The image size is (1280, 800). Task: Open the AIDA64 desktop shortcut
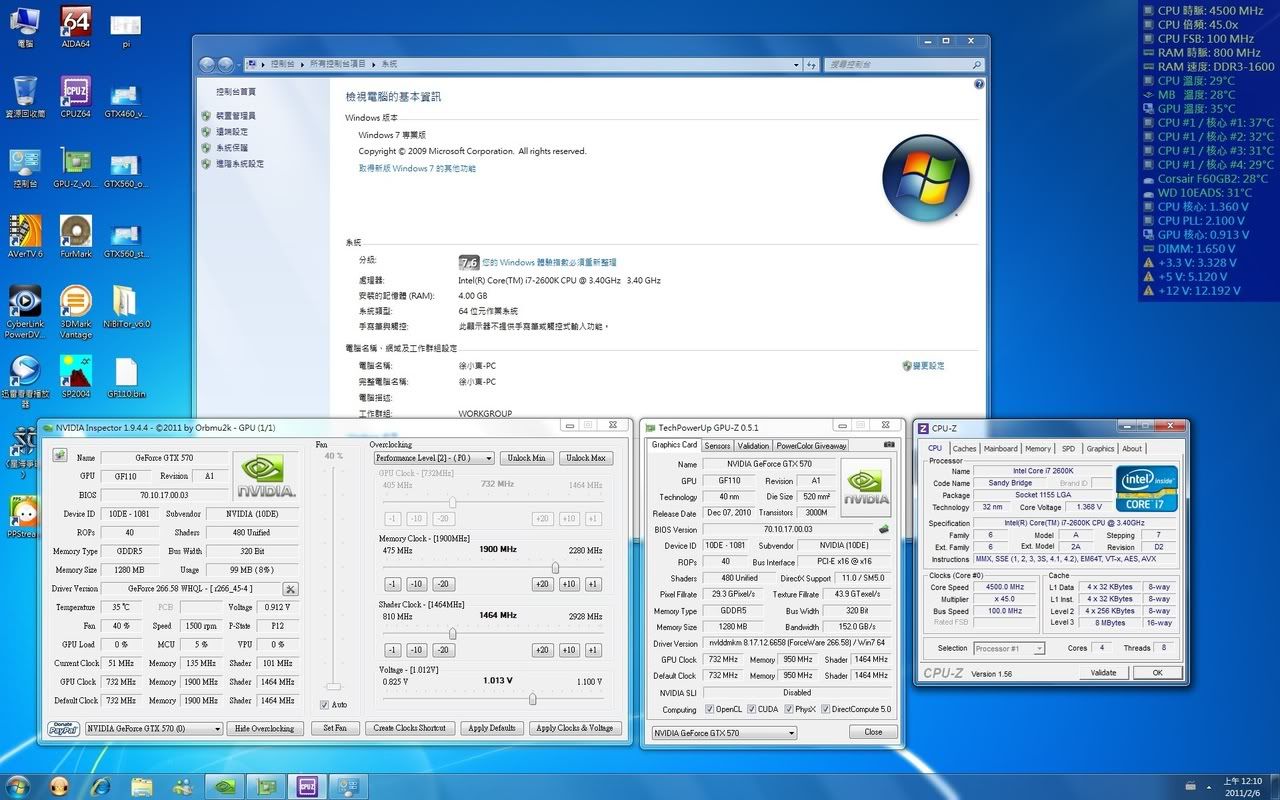pos(76,22)
